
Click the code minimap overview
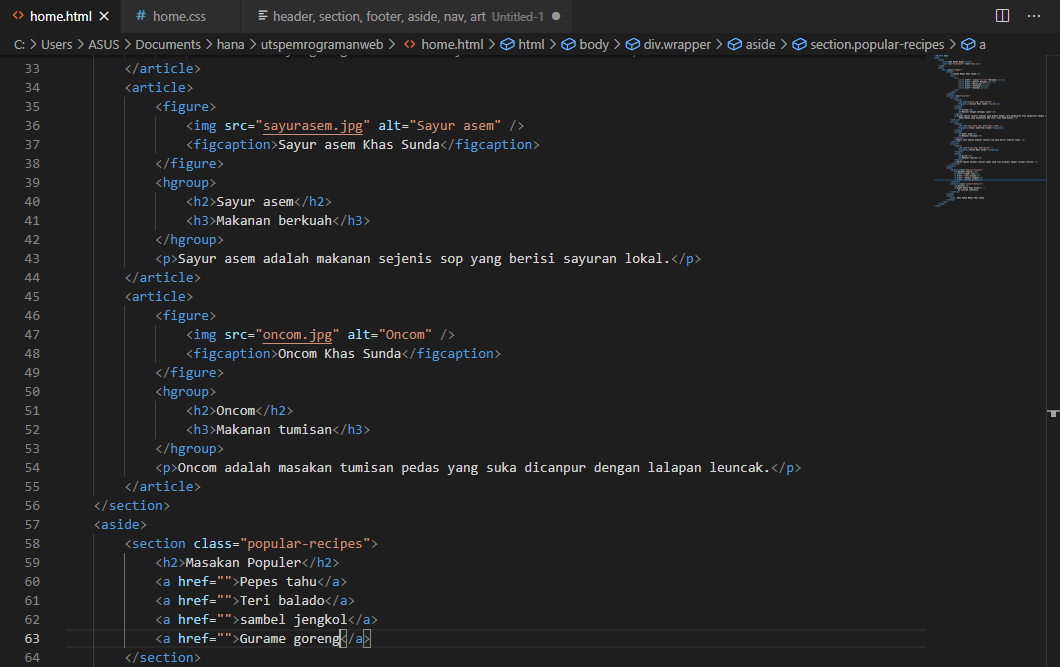(990, 130)
